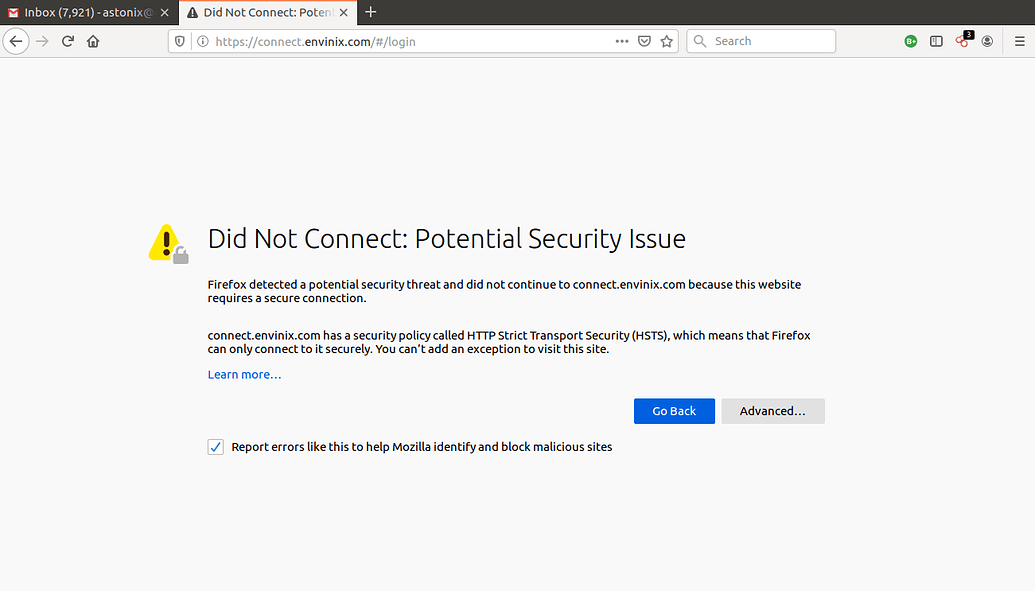Click the Home icon in the toolbar

click(x=93, y=41)
